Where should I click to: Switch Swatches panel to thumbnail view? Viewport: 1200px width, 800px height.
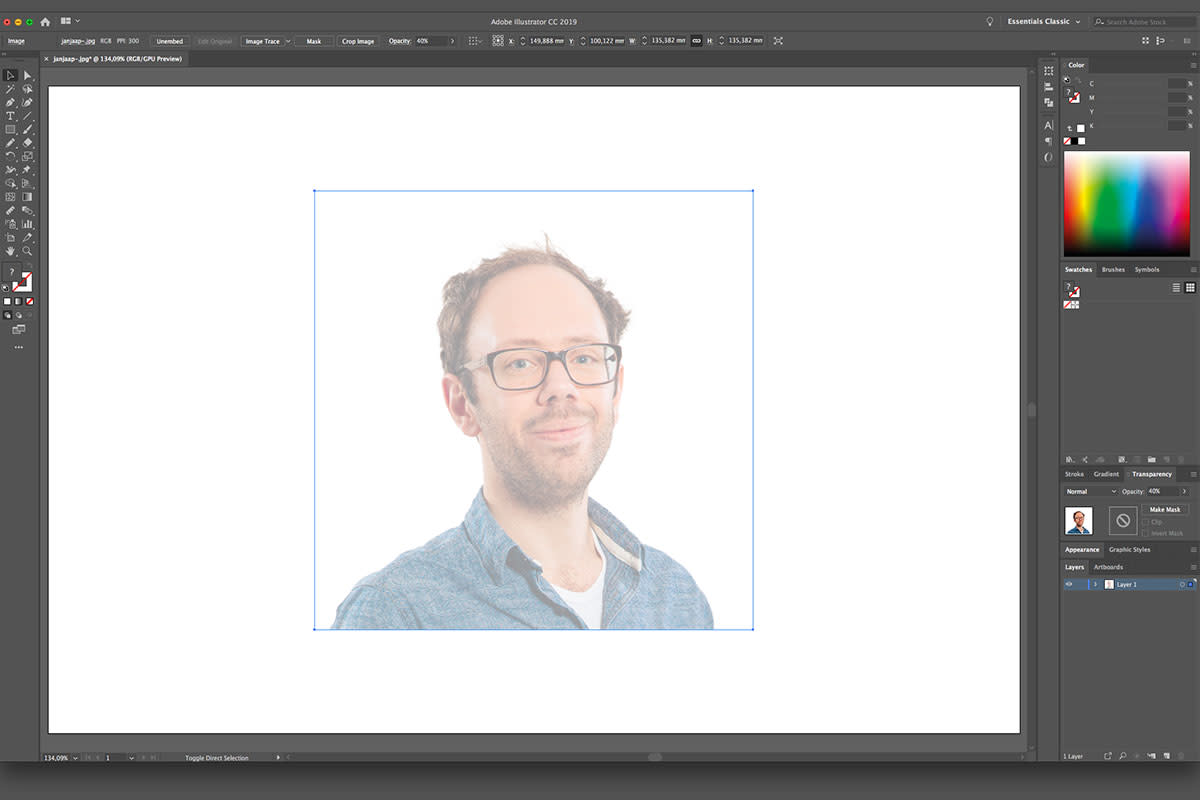(x=1190, y=287)
